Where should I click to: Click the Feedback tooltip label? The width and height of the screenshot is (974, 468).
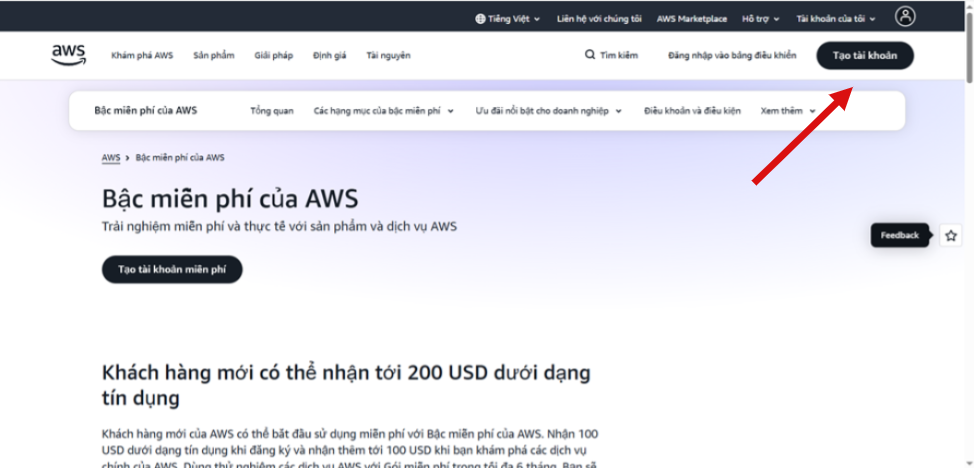tap(899, 236)
